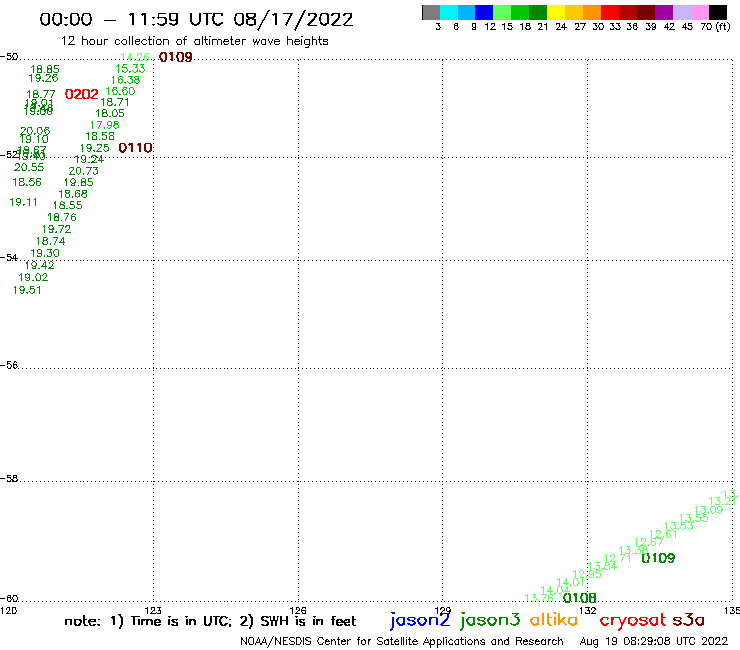This screenshot has height=650, width=740.
Task: Click the '-58' latitude axis label
Action: (x=9, y=479)
